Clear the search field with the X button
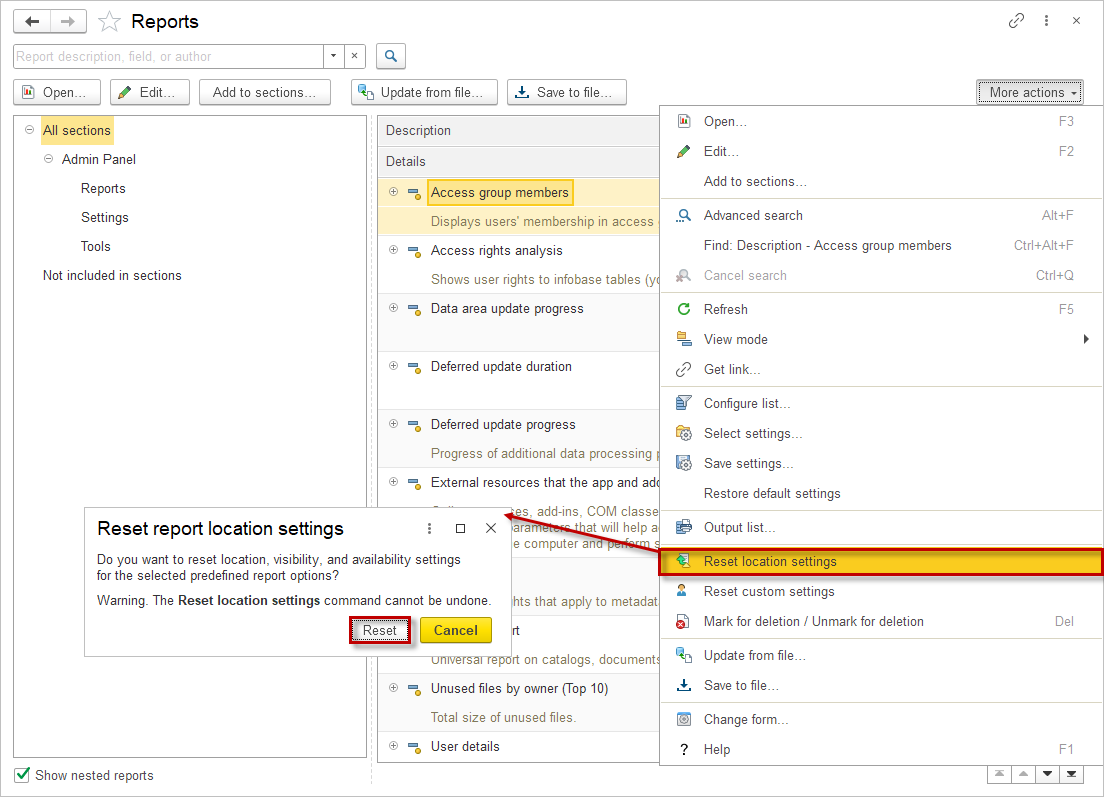 click(x=354, y=56)
